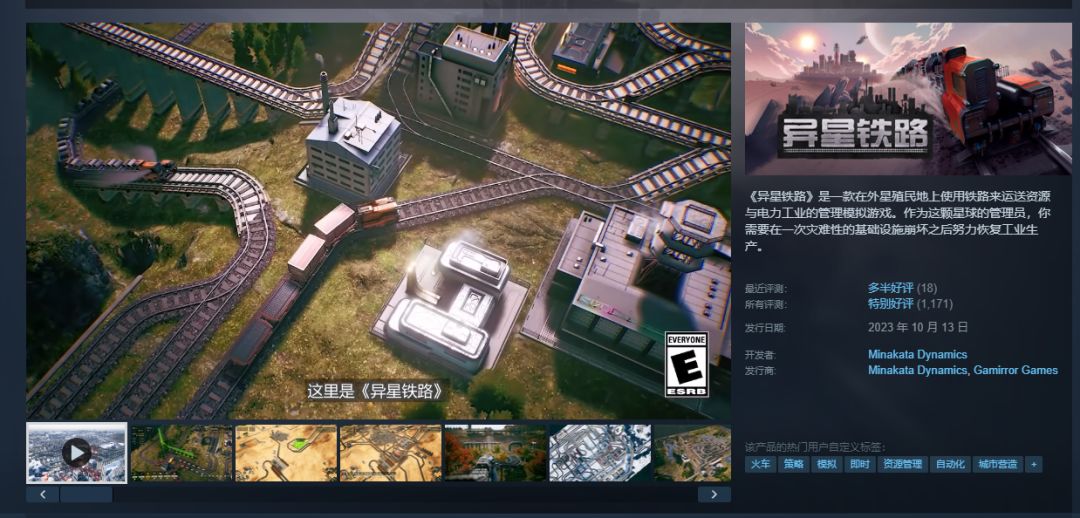Open the third thumbnail, a sandy desert map
Screen dimensions: 1080x518
[x=286, y=453]
